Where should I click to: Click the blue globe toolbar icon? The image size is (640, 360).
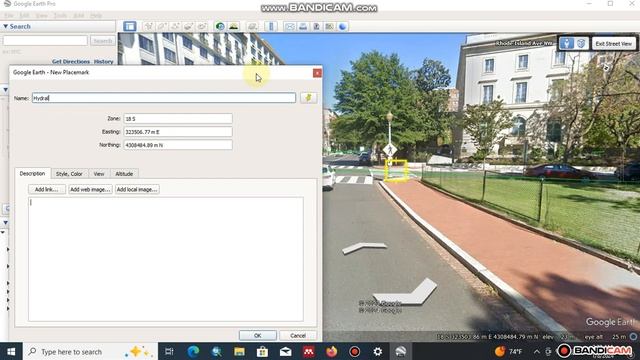pos(342,27)
